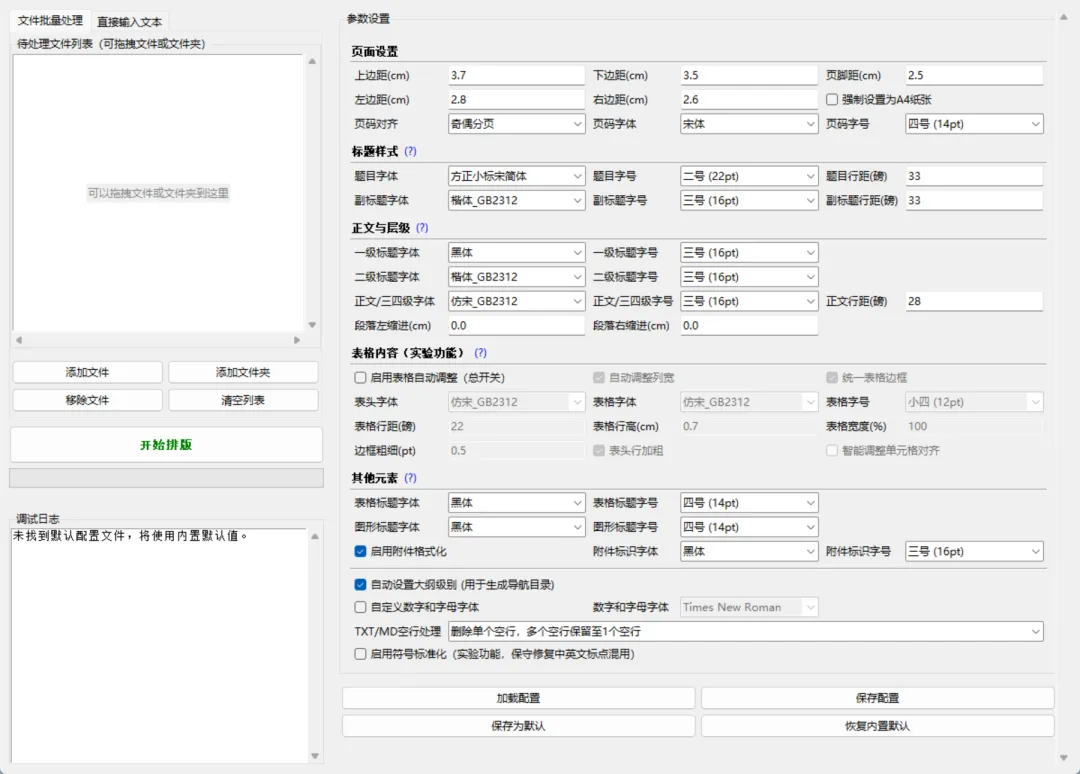Toggle 统一表格边框 checkbox
Screen dimensions: 1080x774
(832, 377)
